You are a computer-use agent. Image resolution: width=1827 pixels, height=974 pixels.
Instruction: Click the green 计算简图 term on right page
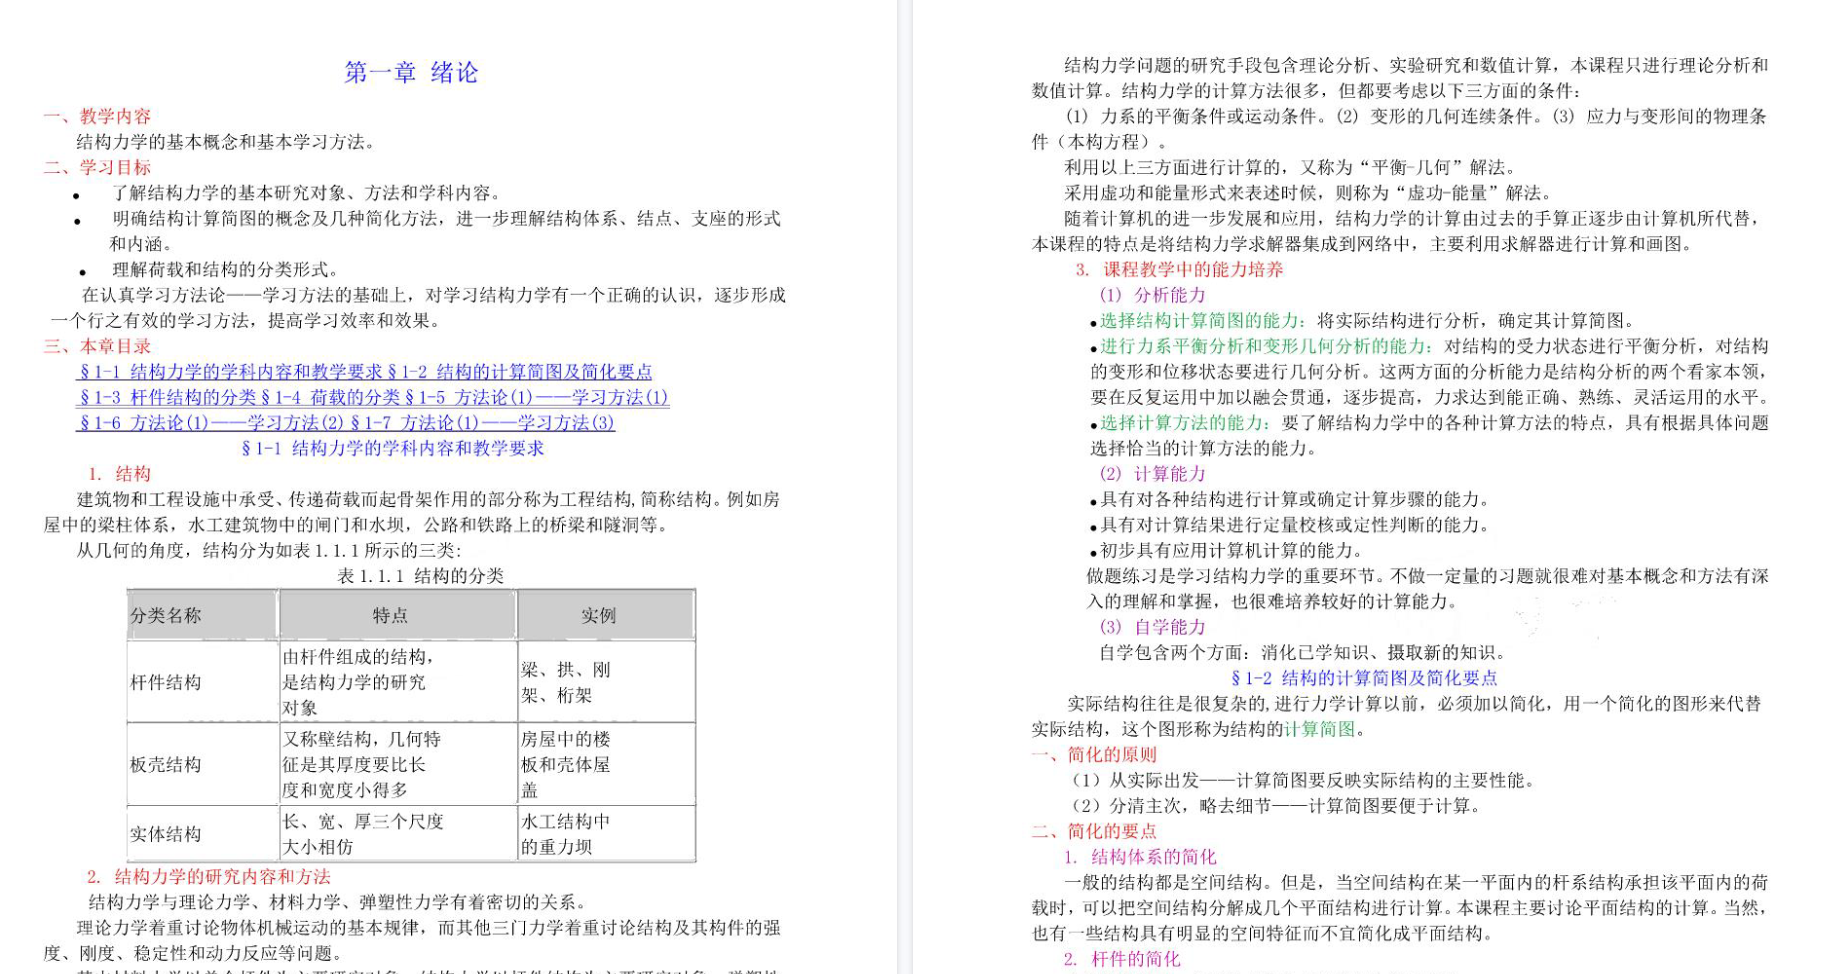coord(1319,729)
